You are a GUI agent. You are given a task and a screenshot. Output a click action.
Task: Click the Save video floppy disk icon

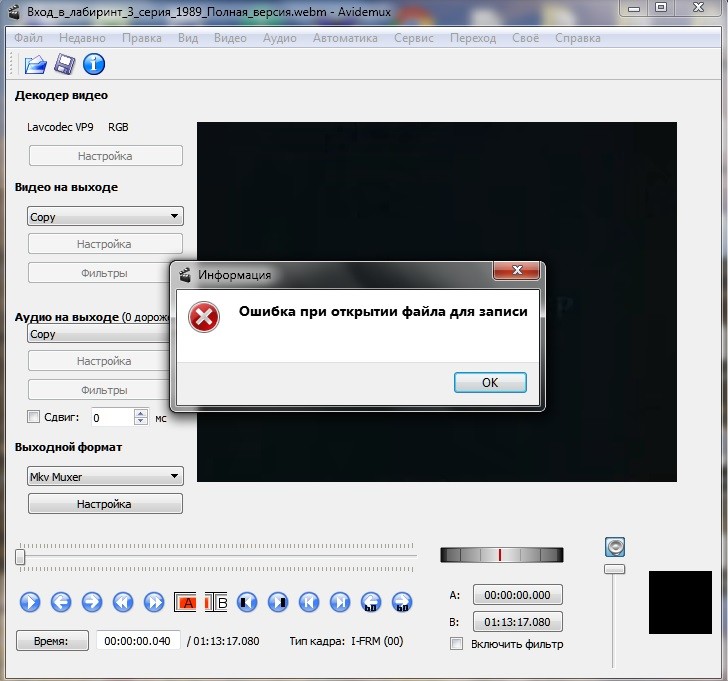(x=65, y=65)
